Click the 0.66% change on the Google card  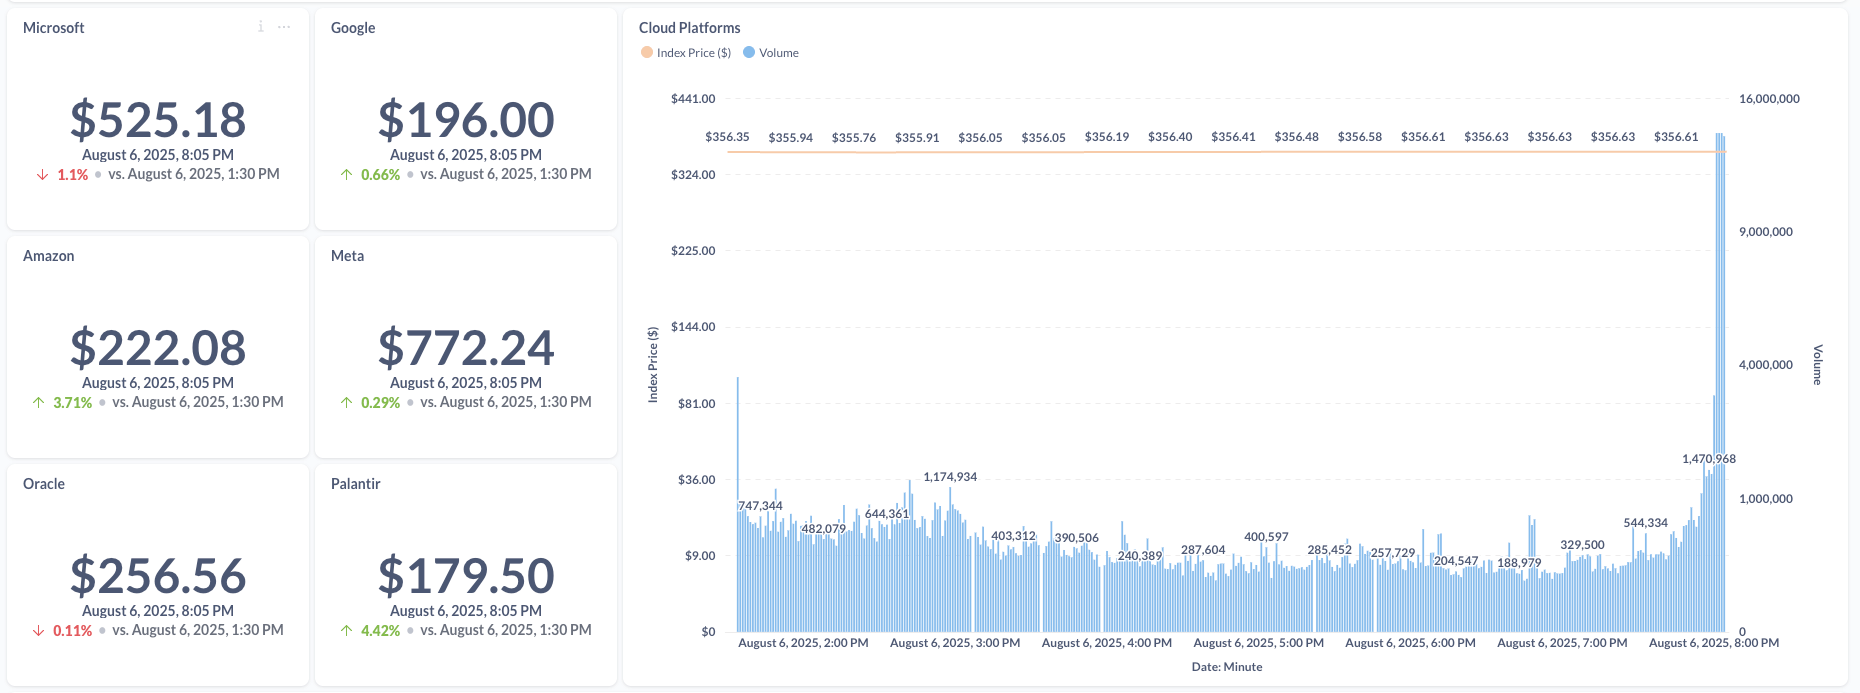tap(381, 175)
